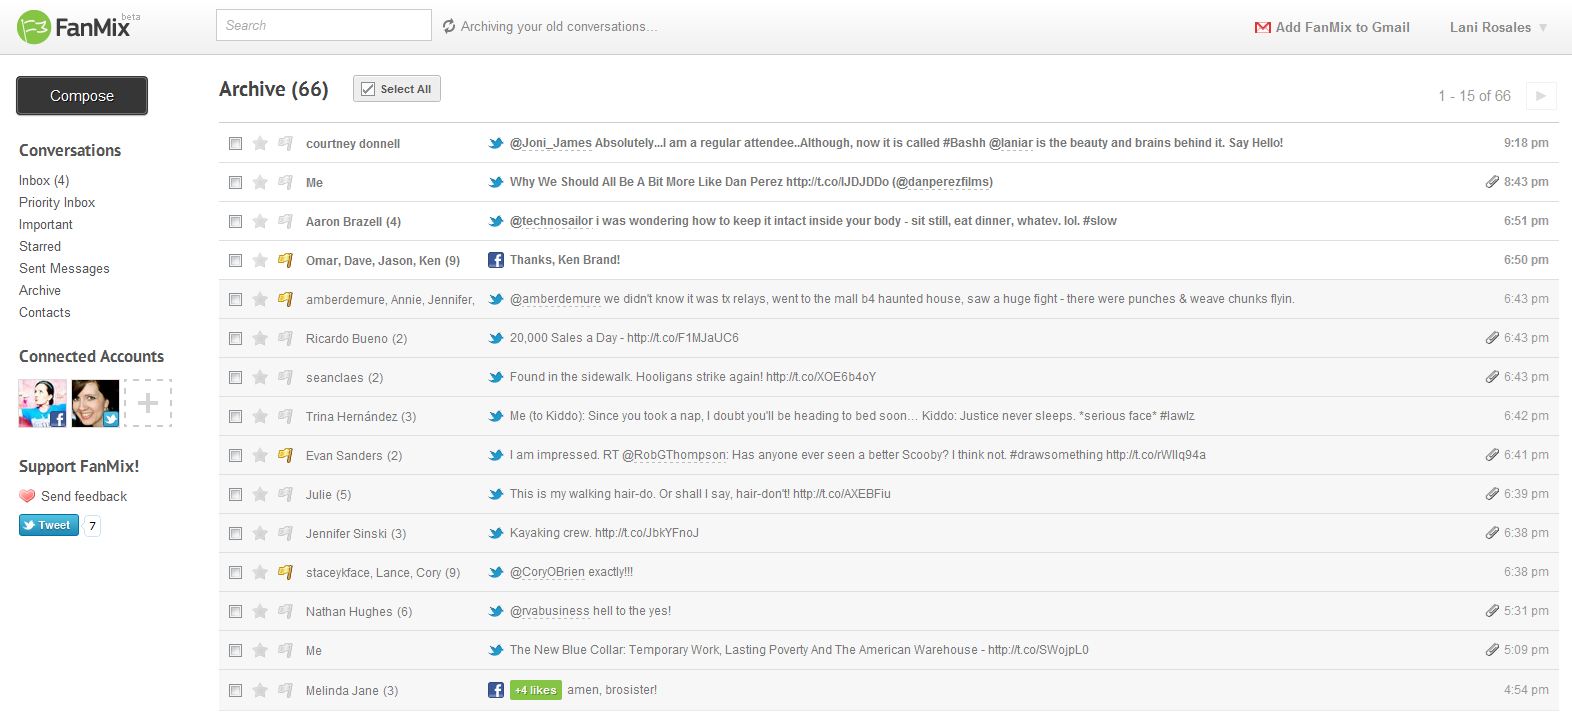Click the Twitter bird icon on Julie's message
The image size is (1572, 726).
click(x=495, y=494)
